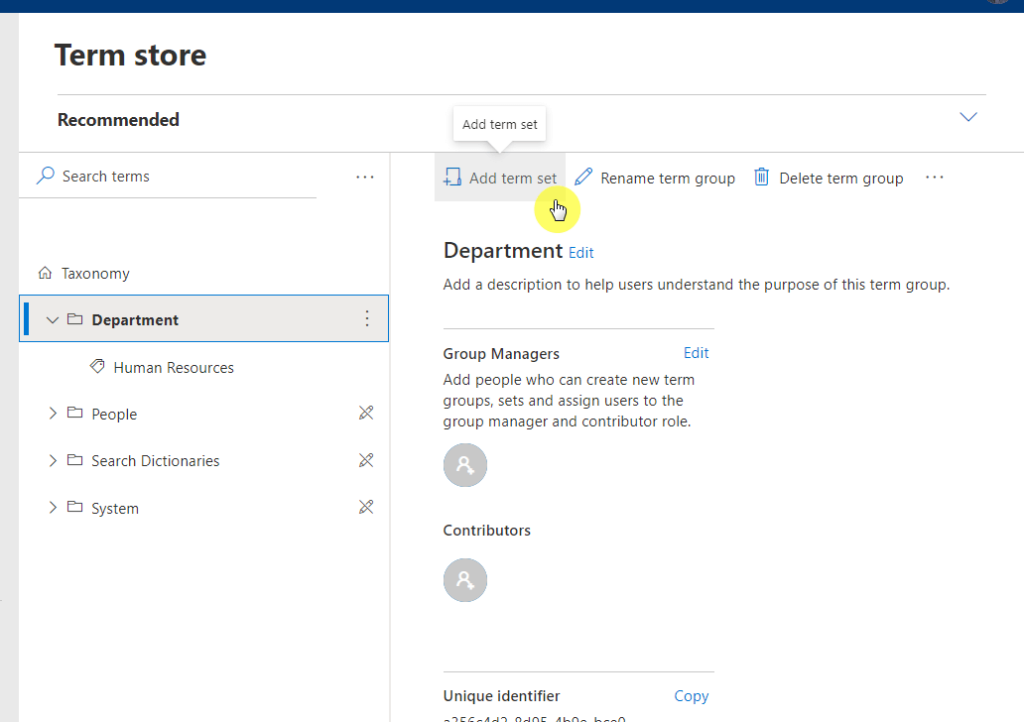Expand the Search Dictionaries group

coord(53,460)
